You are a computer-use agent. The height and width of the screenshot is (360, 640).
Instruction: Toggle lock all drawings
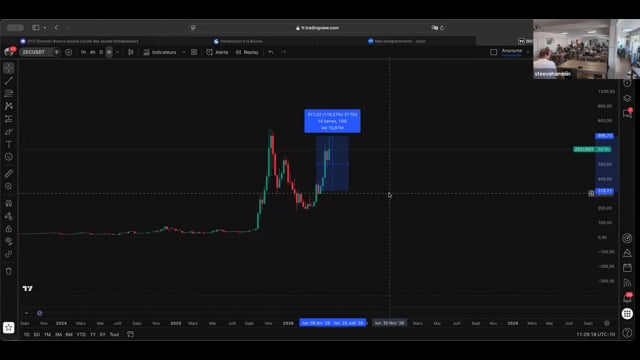pyautogui.click(x=9, y=229)
